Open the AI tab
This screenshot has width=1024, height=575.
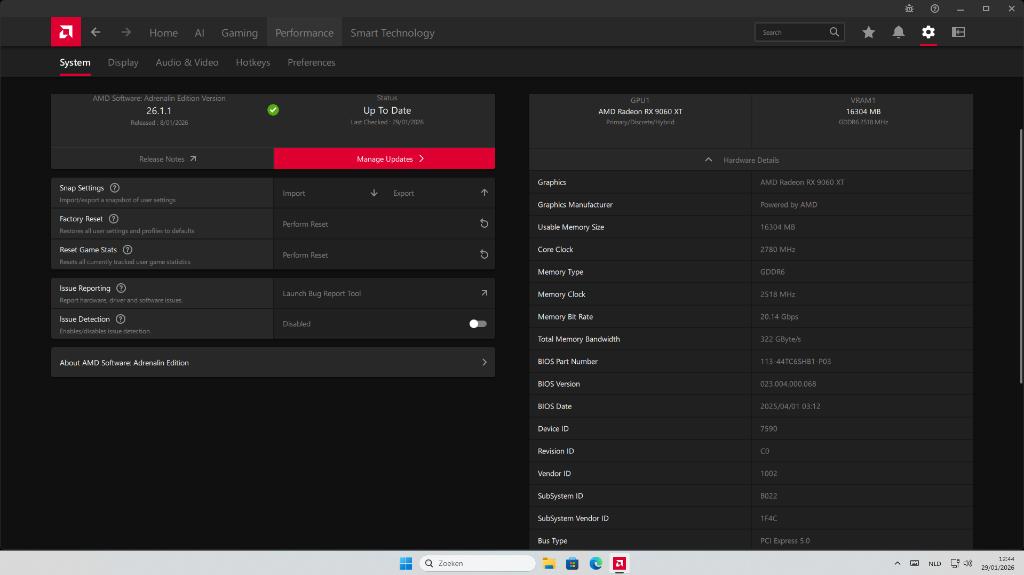[x=199, y=33]
